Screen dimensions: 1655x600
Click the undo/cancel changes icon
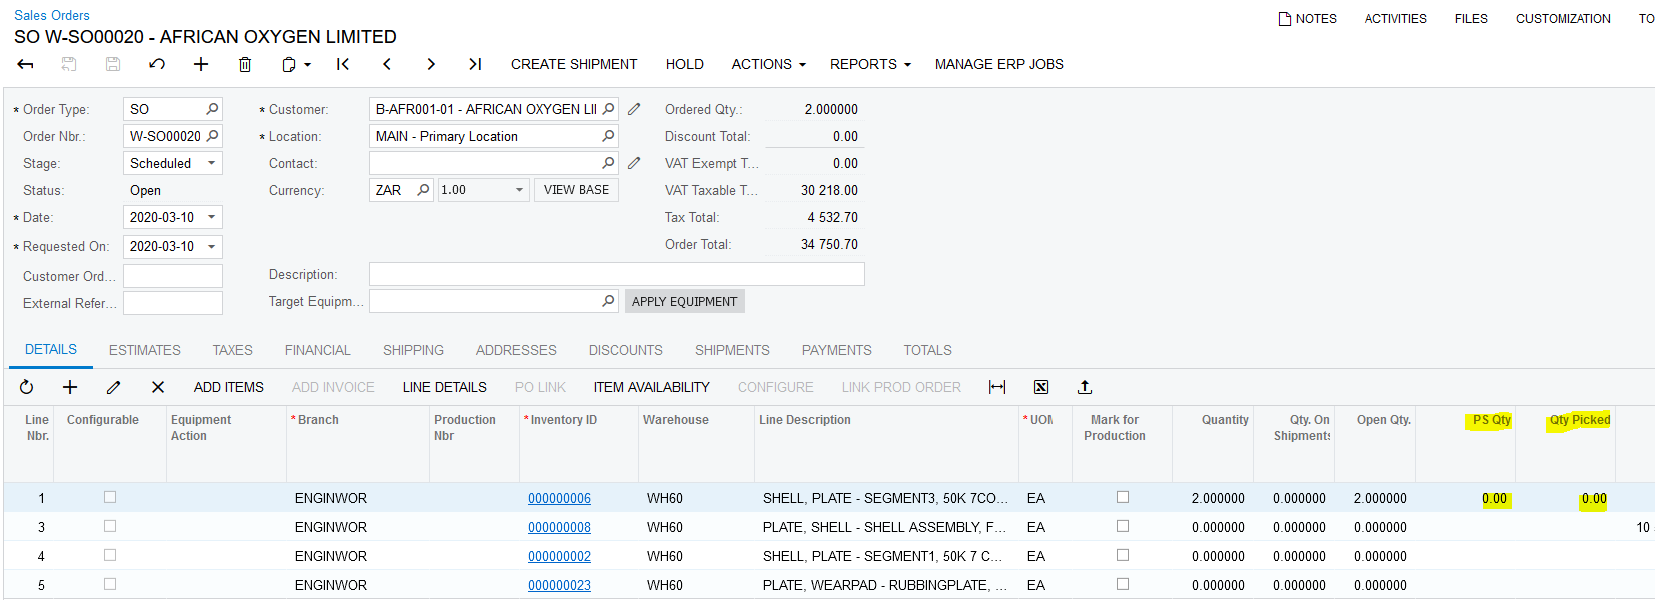157,64
